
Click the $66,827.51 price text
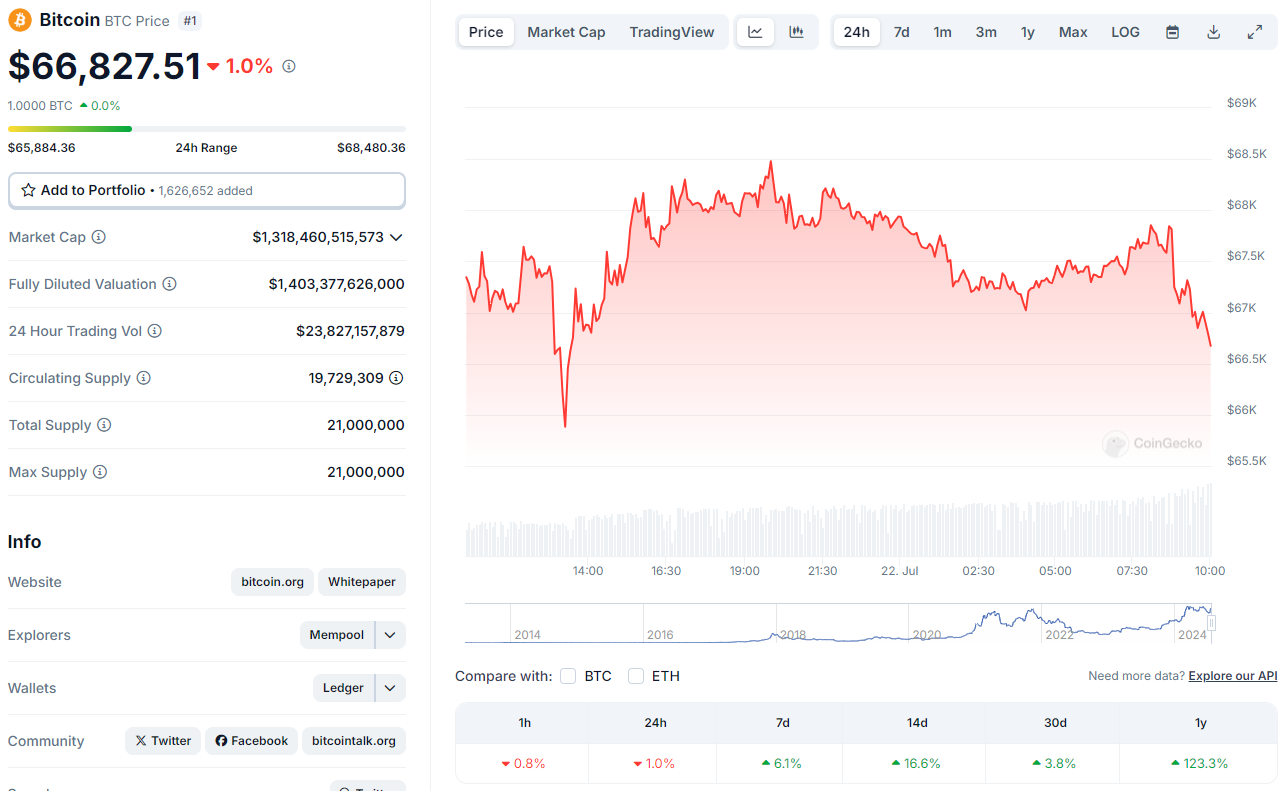(105, 66)
